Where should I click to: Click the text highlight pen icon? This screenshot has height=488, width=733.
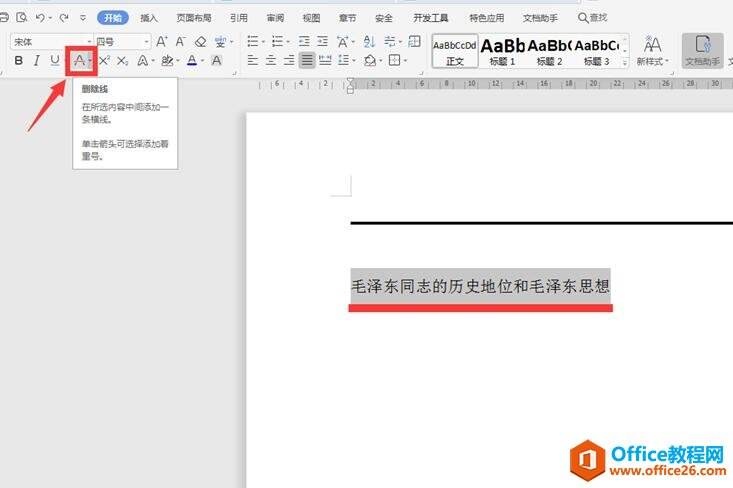pos(166,60)
